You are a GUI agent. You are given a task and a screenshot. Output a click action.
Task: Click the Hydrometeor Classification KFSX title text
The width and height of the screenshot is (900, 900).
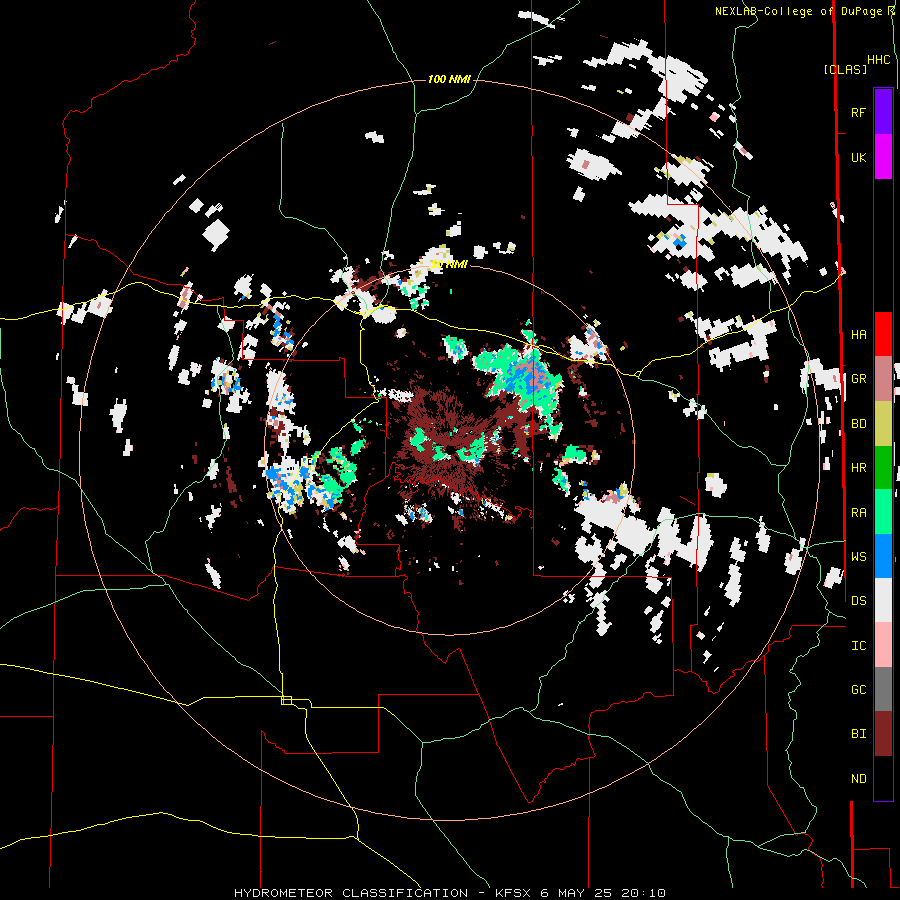click(x=450, y=893)
